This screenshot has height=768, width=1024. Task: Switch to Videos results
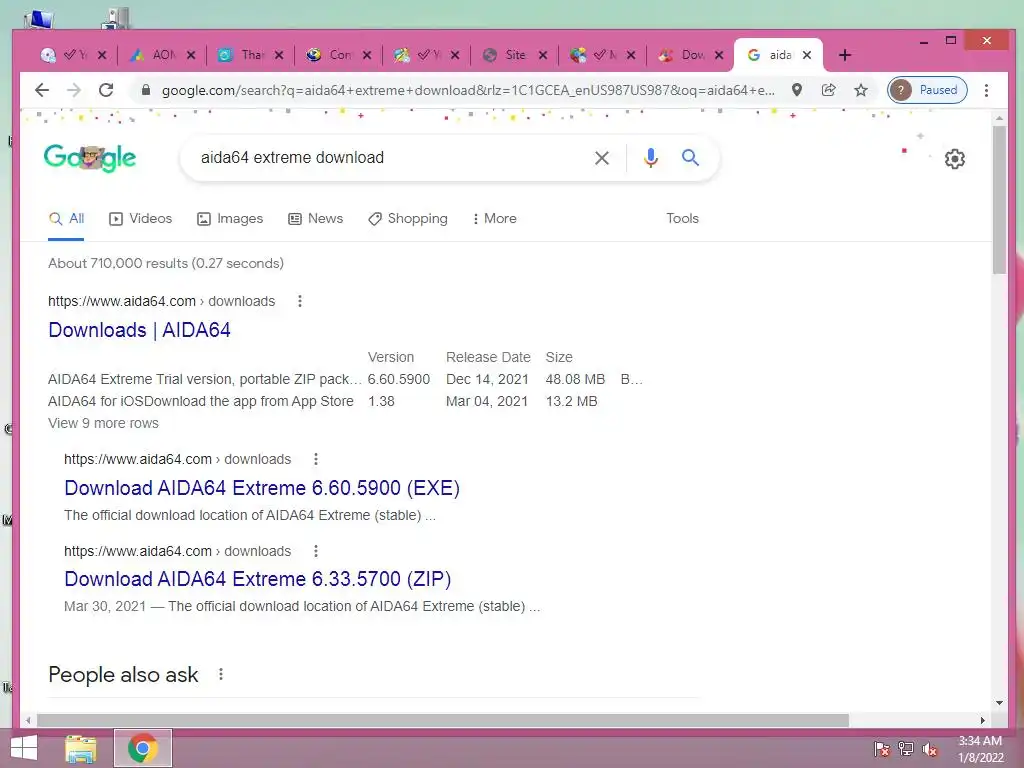click(x=140, y=219)
